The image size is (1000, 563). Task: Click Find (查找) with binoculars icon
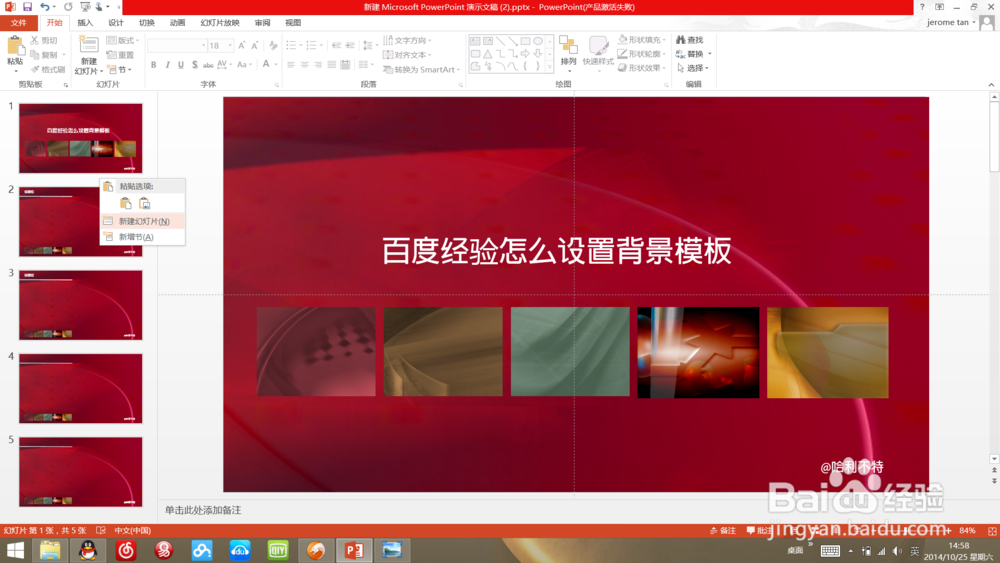pos(690,40)
